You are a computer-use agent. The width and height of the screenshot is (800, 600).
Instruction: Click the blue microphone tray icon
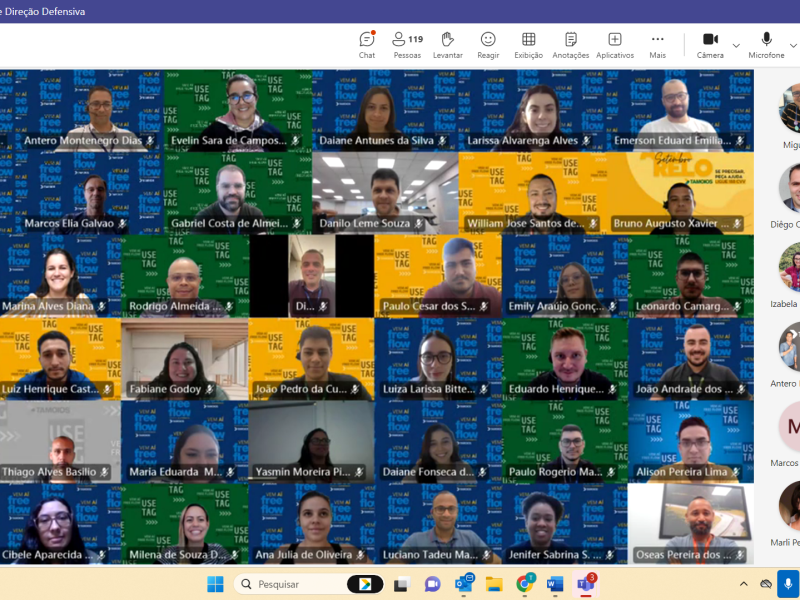[787, 583]
